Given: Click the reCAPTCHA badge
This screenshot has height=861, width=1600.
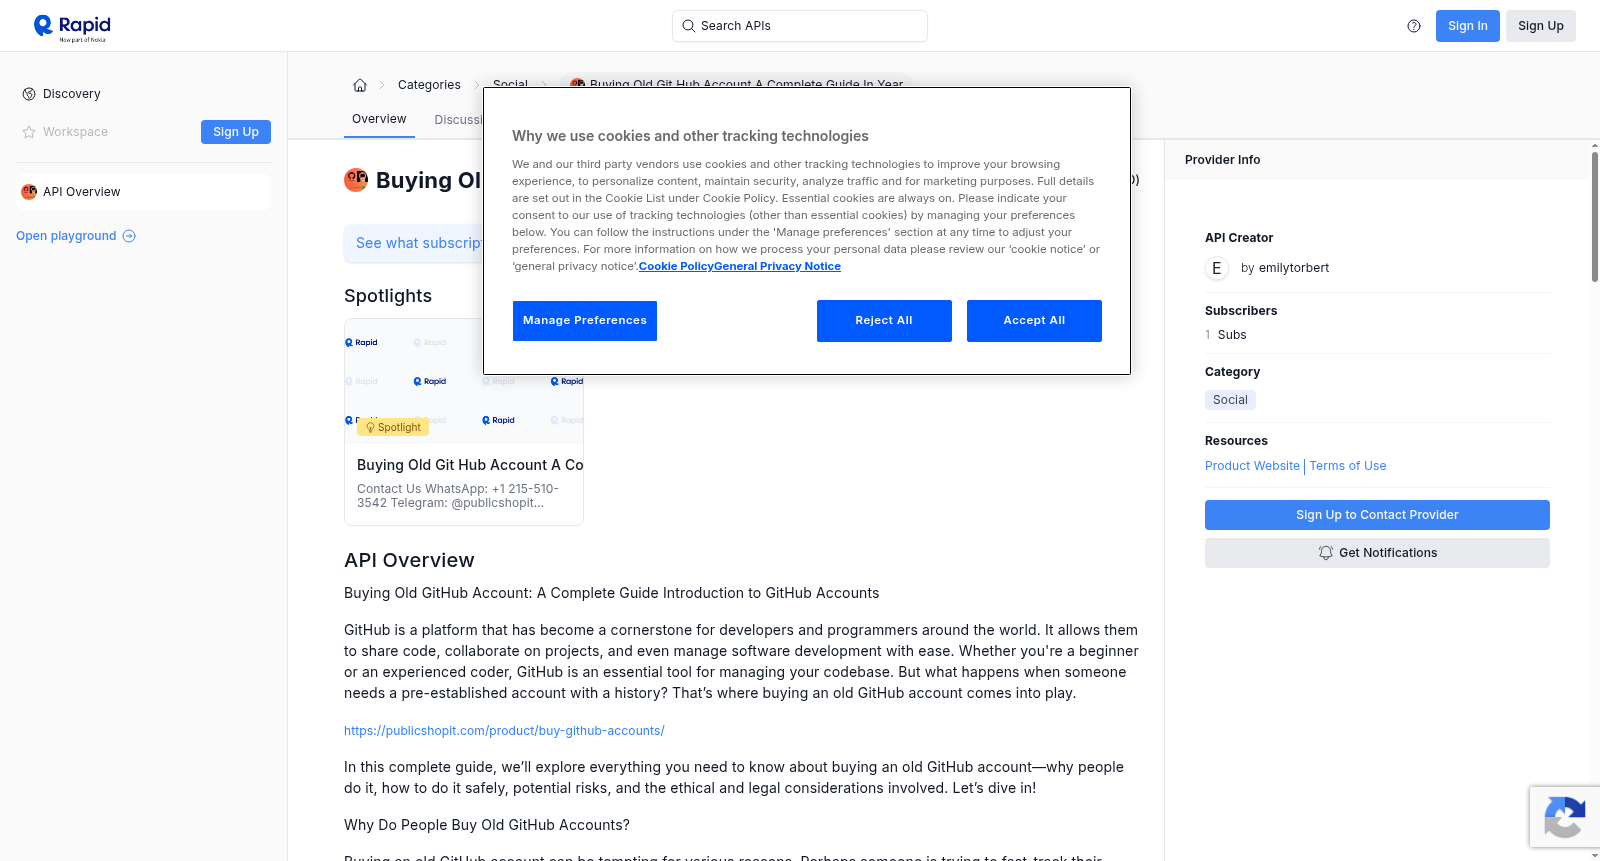Looking at the screenshot, I should pyautogui.click(x=1564, y=817).
